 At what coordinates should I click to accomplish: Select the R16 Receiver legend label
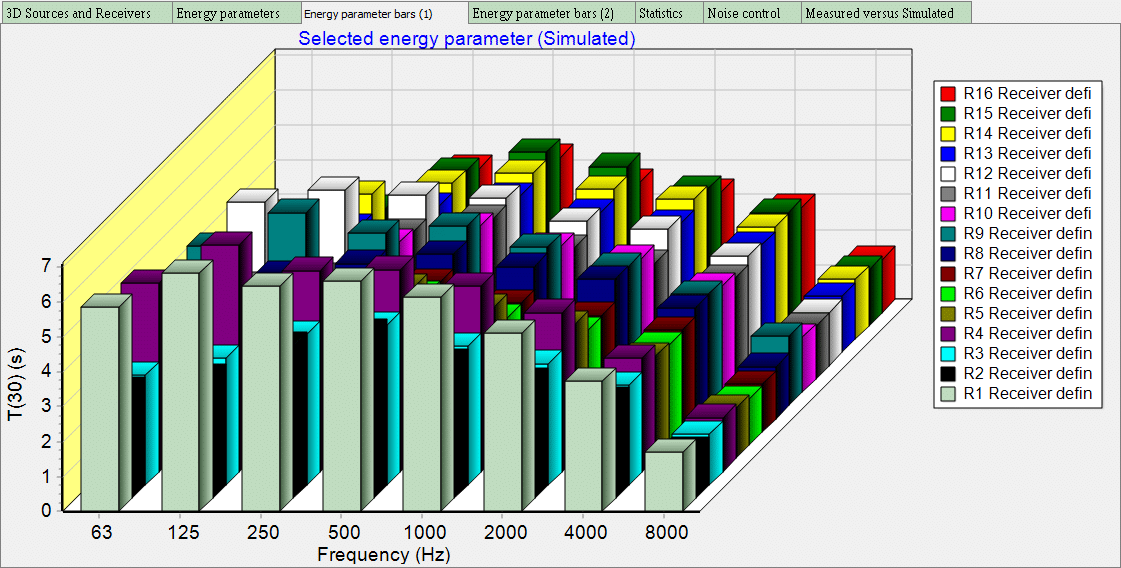pos(1027,93)
